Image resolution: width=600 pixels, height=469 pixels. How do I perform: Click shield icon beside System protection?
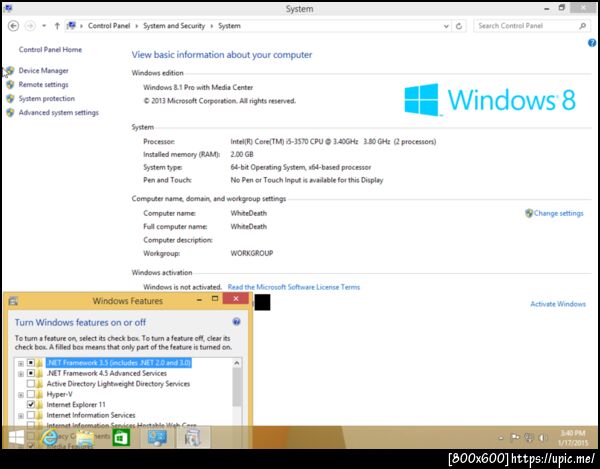pyautogui.click(x=10, y=99)
